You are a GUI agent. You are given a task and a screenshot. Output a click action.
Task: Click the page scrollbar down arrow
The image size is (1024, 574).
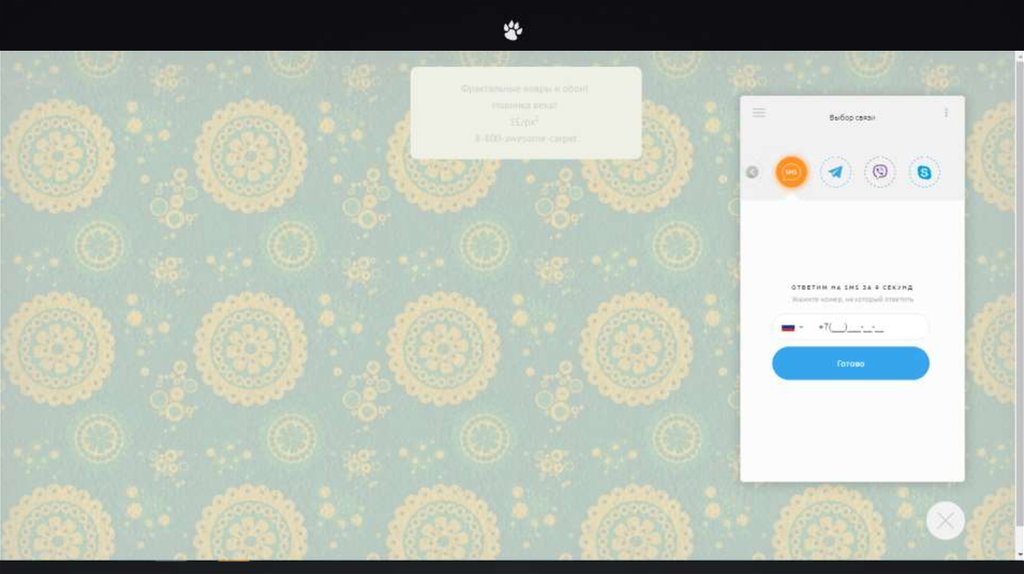pyautogui.click(x=1018, y=553)
